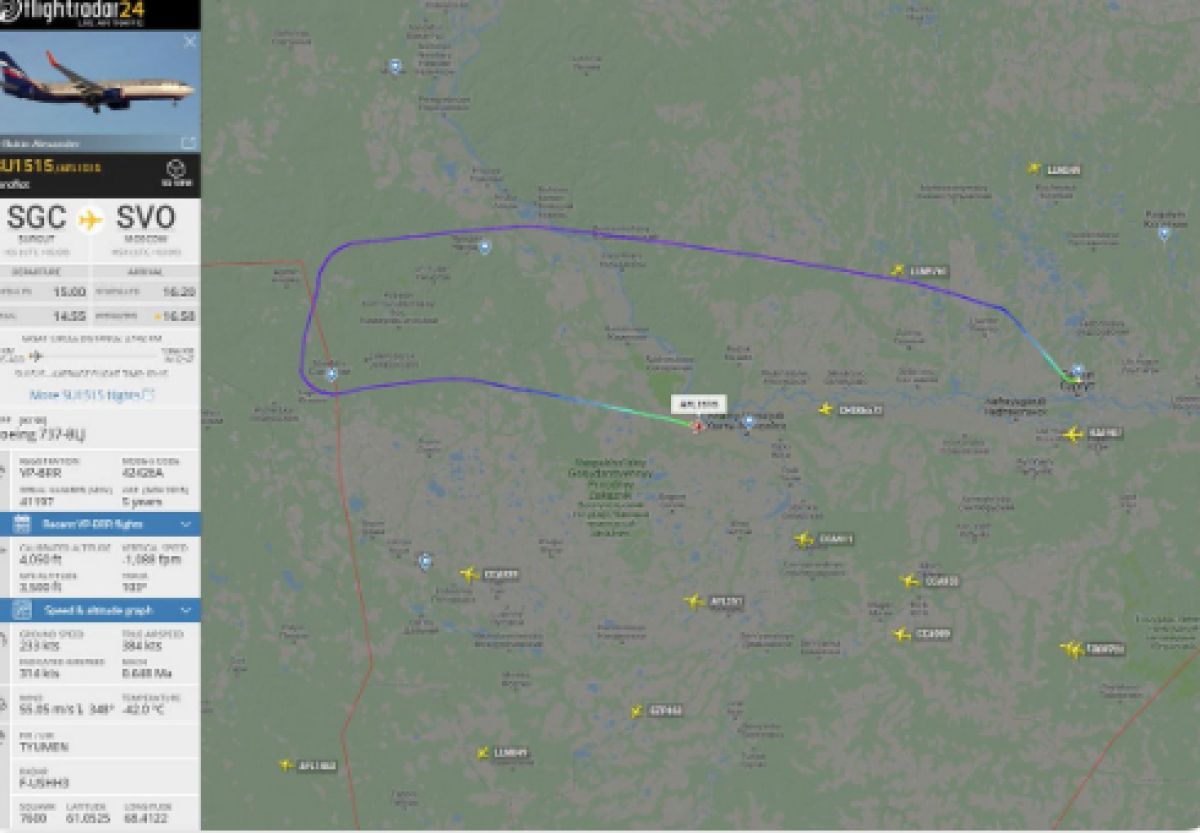The image size is (1200, 833).
Task: Click the Flightradar24 logo
Action: pyautogui.click(x=76, y=13)
